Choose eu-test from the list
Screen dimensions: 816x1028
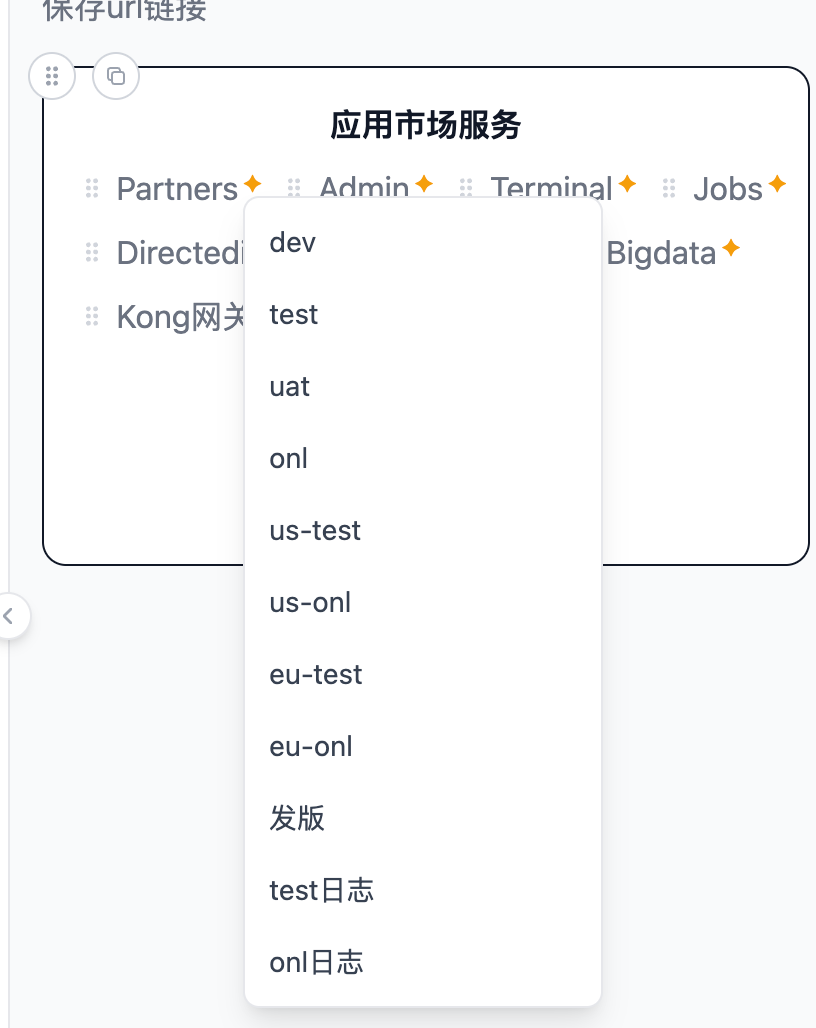click(316, 675)
